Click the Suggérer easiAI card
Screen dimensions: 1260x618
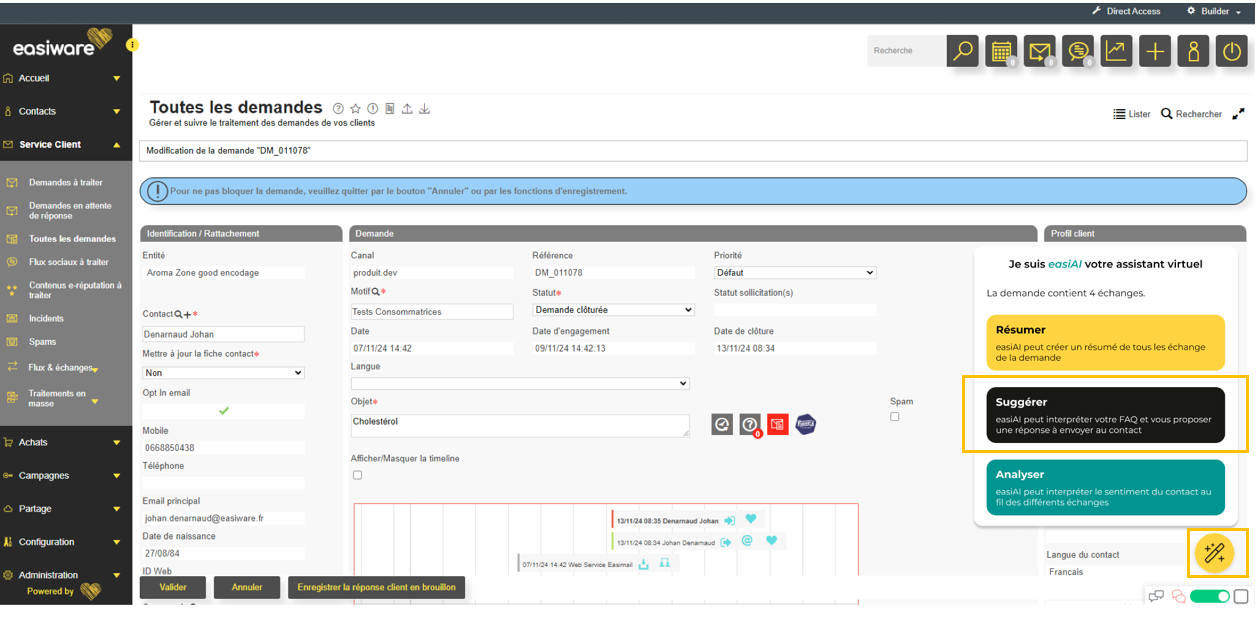(1105, 415)
